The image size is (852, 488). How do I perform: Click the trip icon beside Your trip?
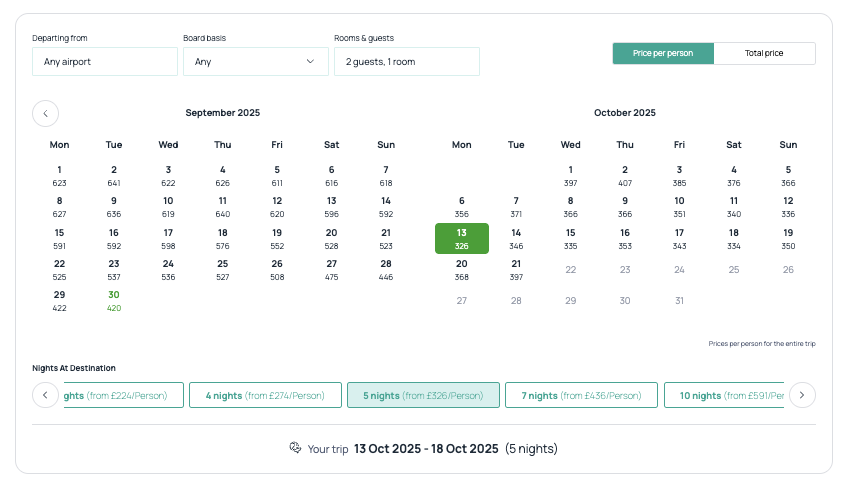[x=295, y=448]
